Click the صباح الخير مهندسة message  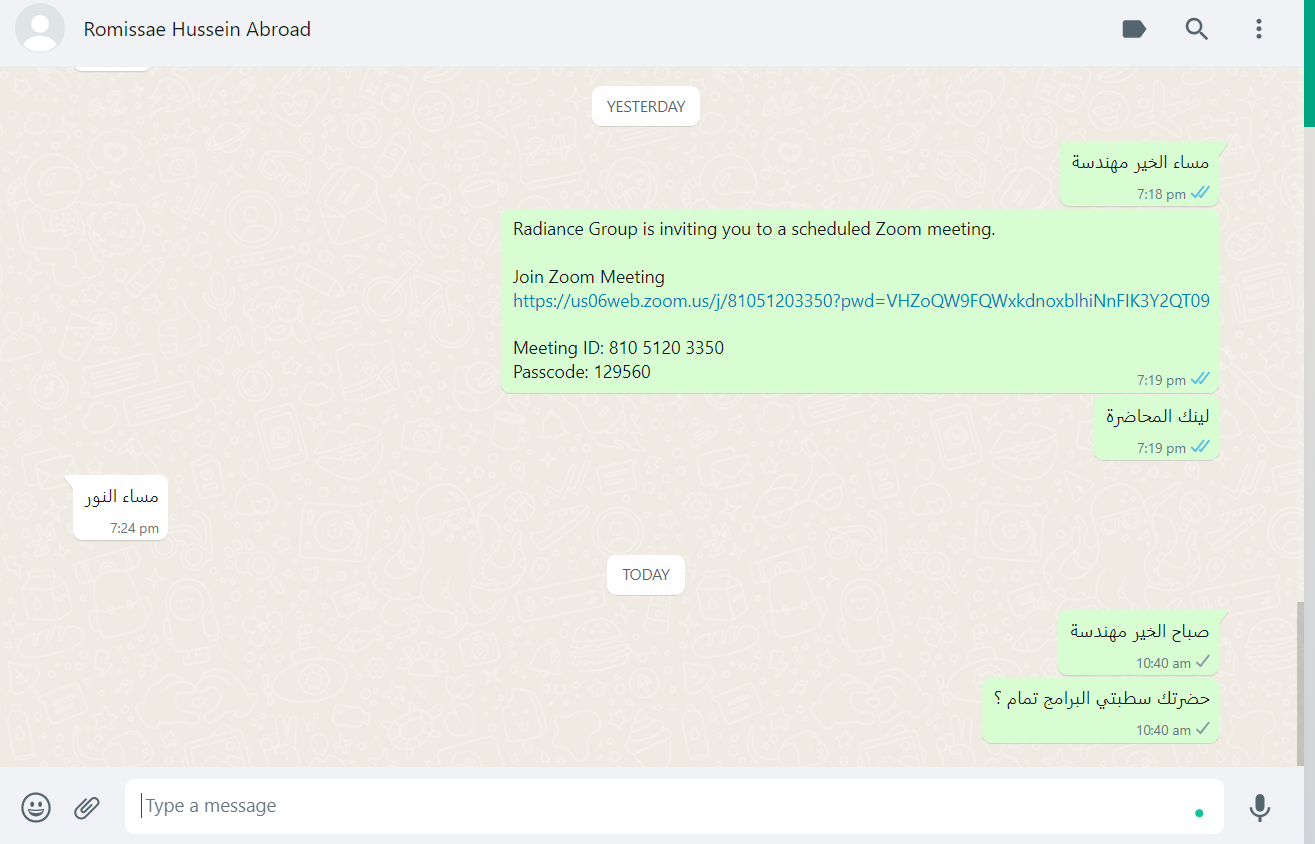(1139, 643)
